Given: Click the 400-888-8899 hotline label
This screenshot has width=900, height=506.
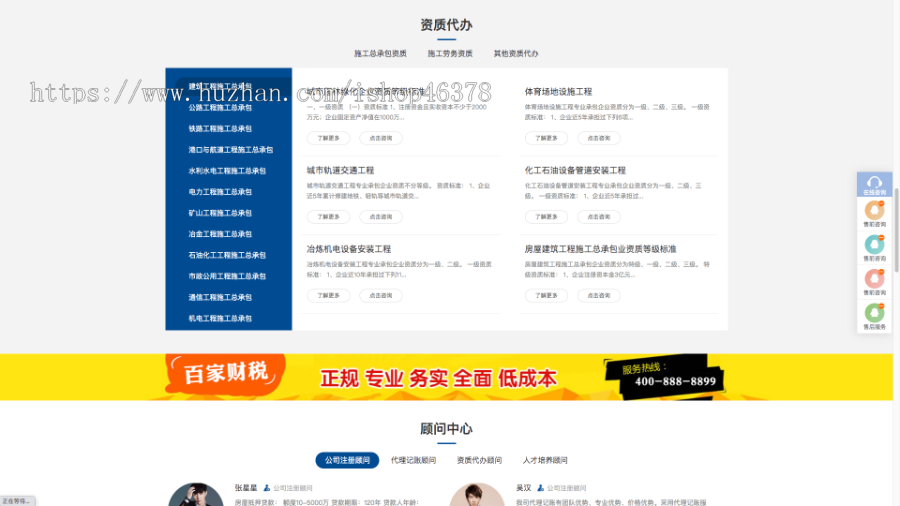Looking at the screenshot, I should pos(675,382).
